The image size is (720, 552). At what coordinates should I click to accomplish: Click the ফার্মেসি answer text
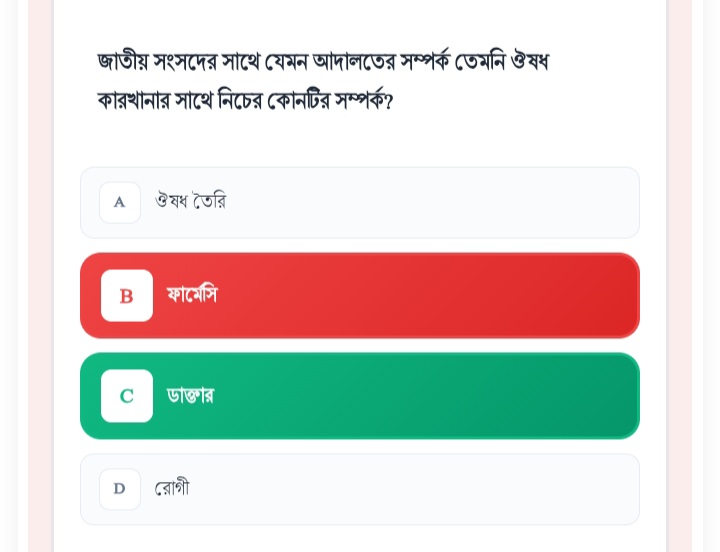[x=192, y=295]
